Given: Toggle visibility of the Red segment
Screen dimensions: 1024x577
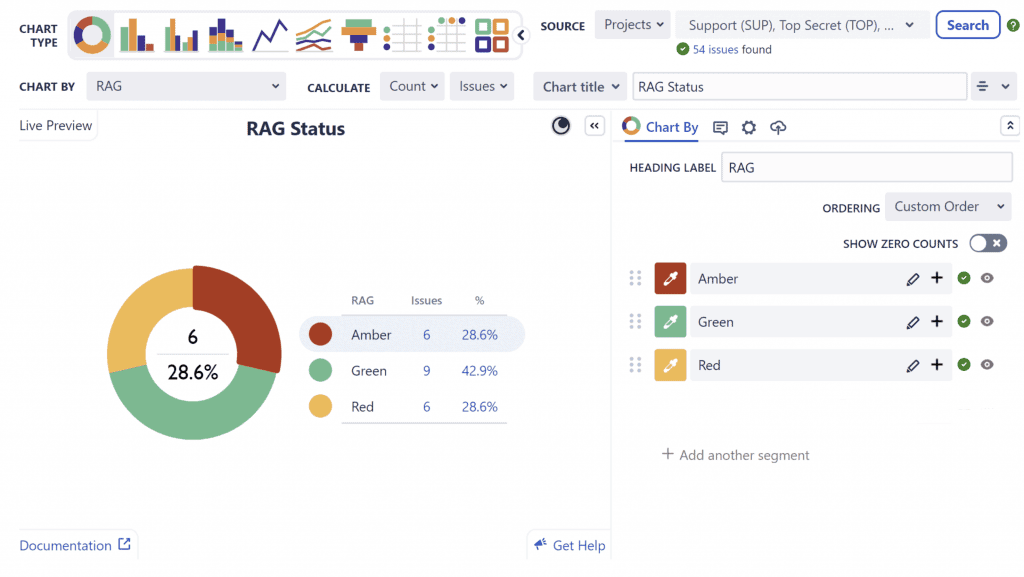Looking at the screenshot, I should (x=987, y=365).
